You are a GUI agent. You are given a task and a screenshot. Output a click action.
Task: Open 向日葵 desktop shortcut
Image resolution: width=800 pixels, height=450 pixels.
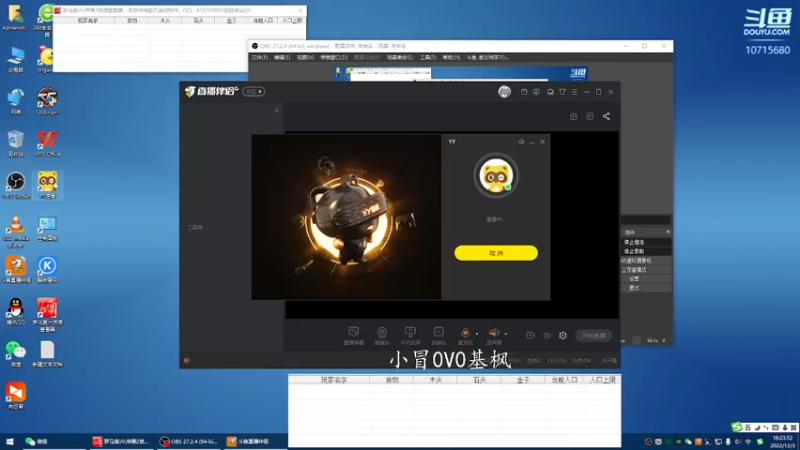pos(16,396)
